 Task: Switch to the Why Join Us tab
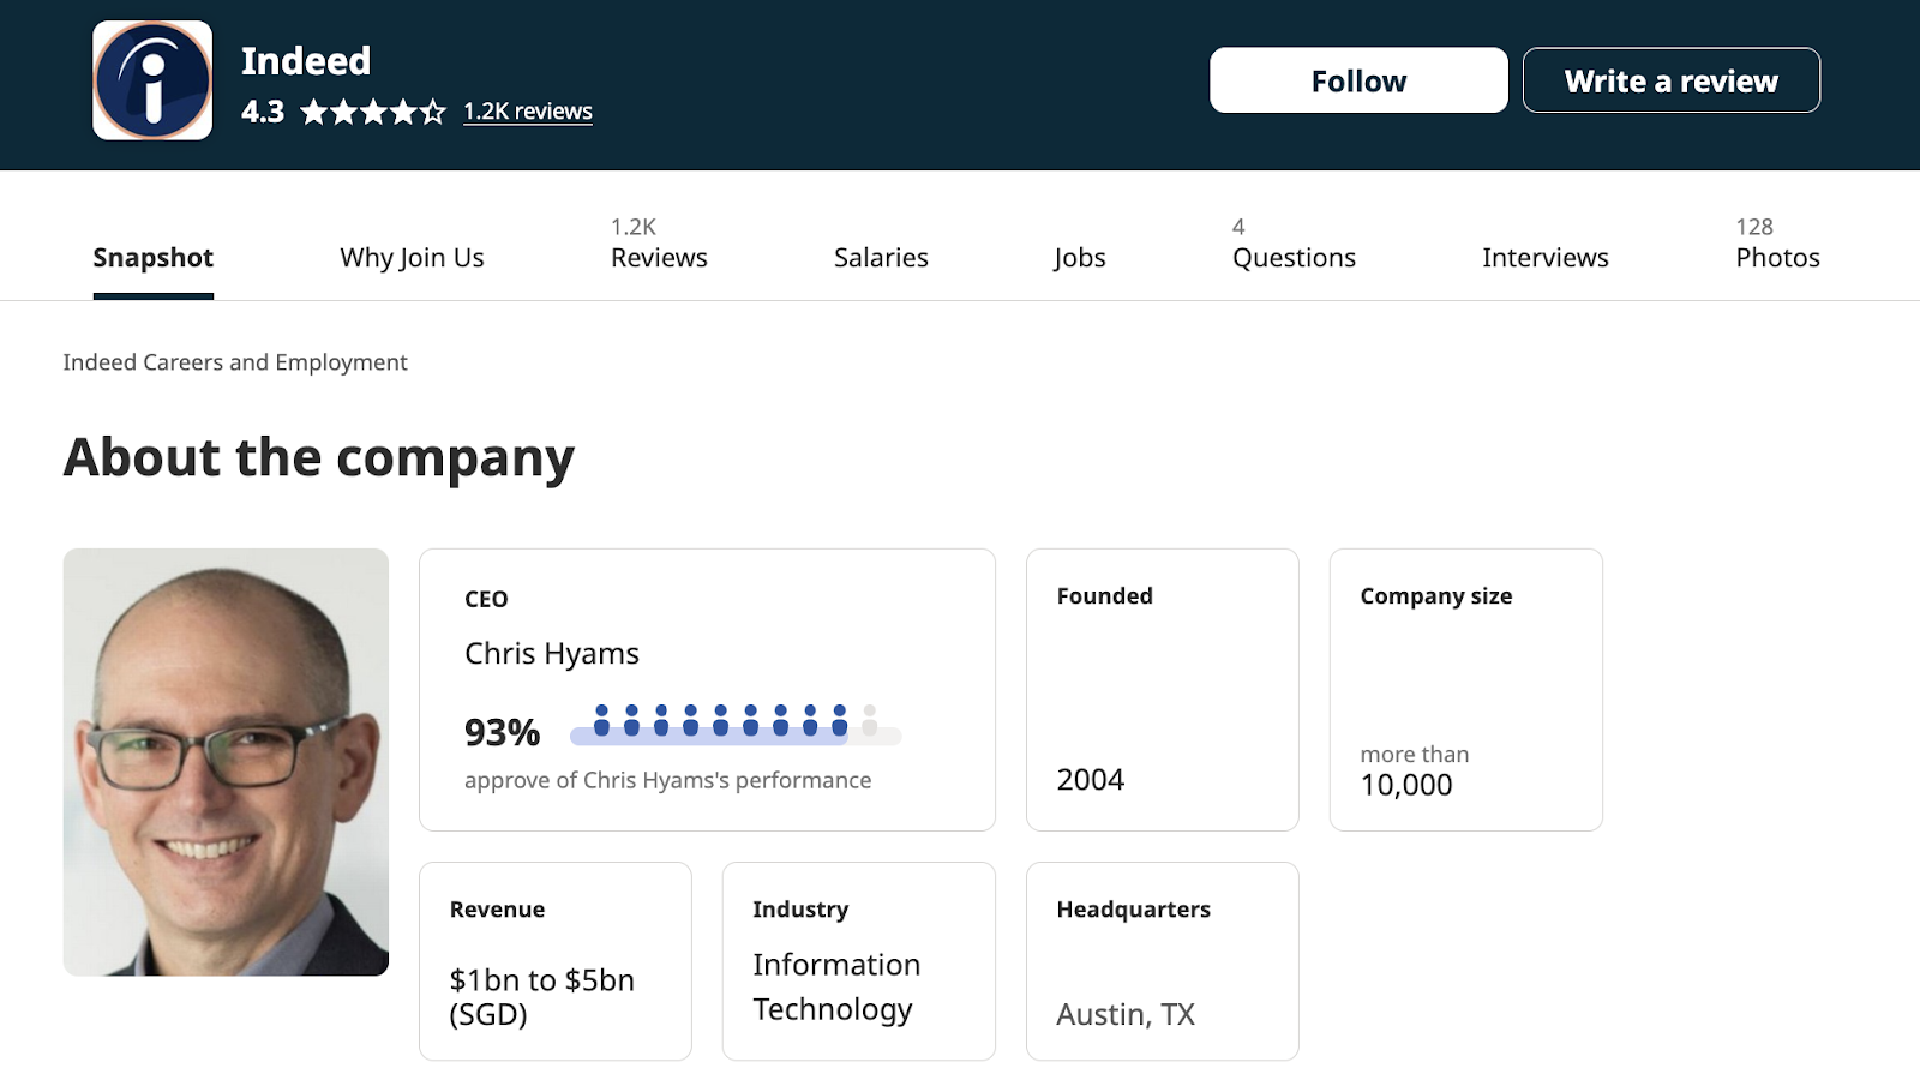[x=412, y=257]
